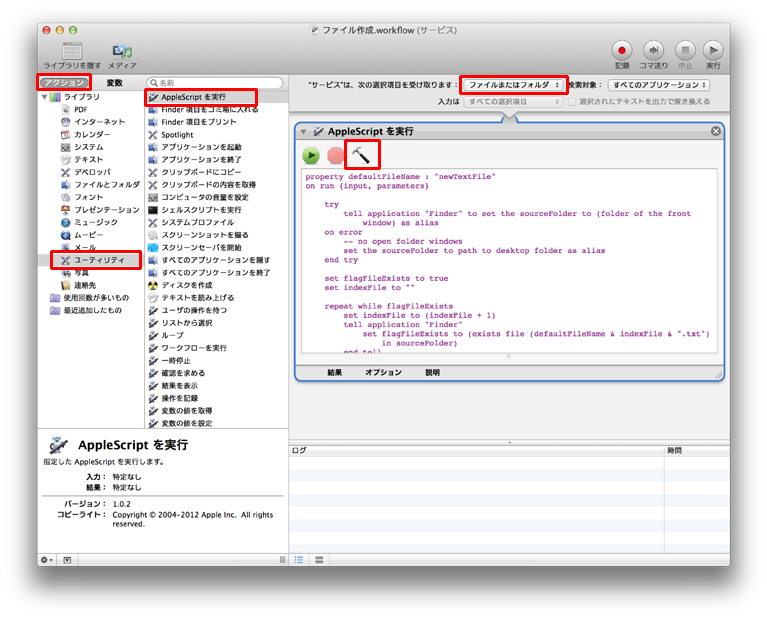Stop the script with red stop icon
The image size is (767, 618).
336,156
